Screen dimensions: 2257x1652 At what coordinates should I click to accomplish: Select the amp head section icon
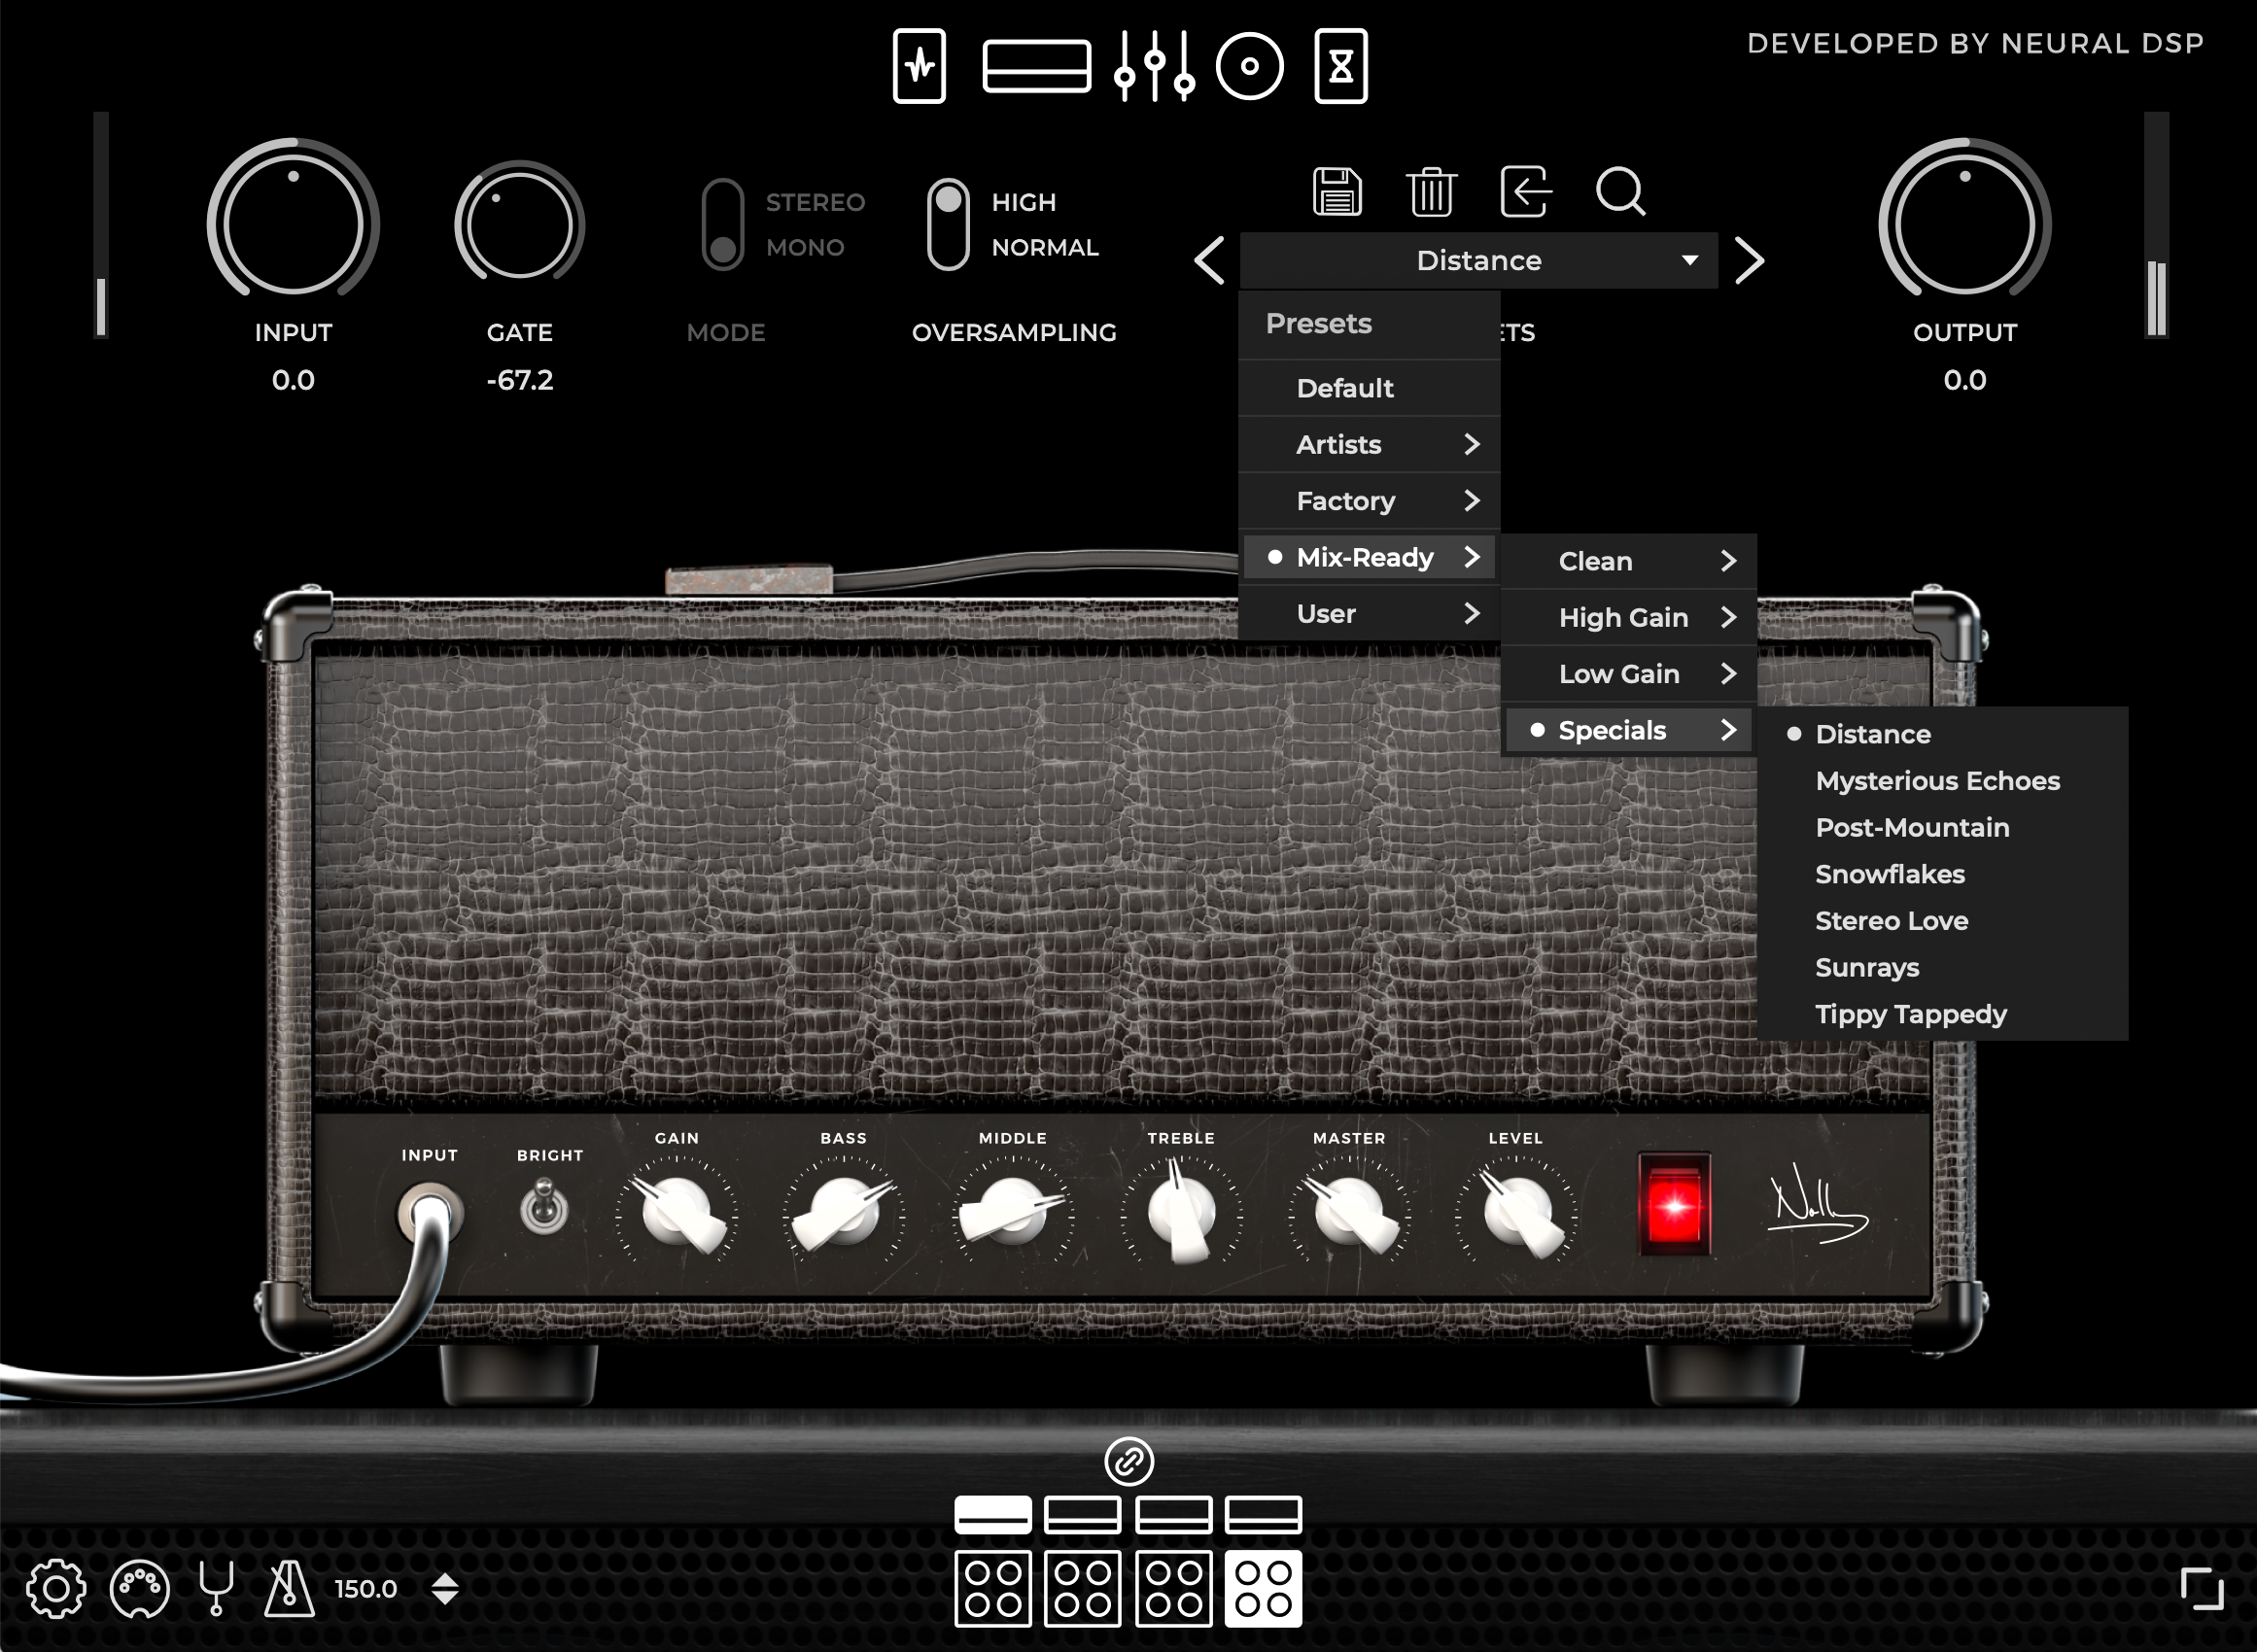[1035, 68]
